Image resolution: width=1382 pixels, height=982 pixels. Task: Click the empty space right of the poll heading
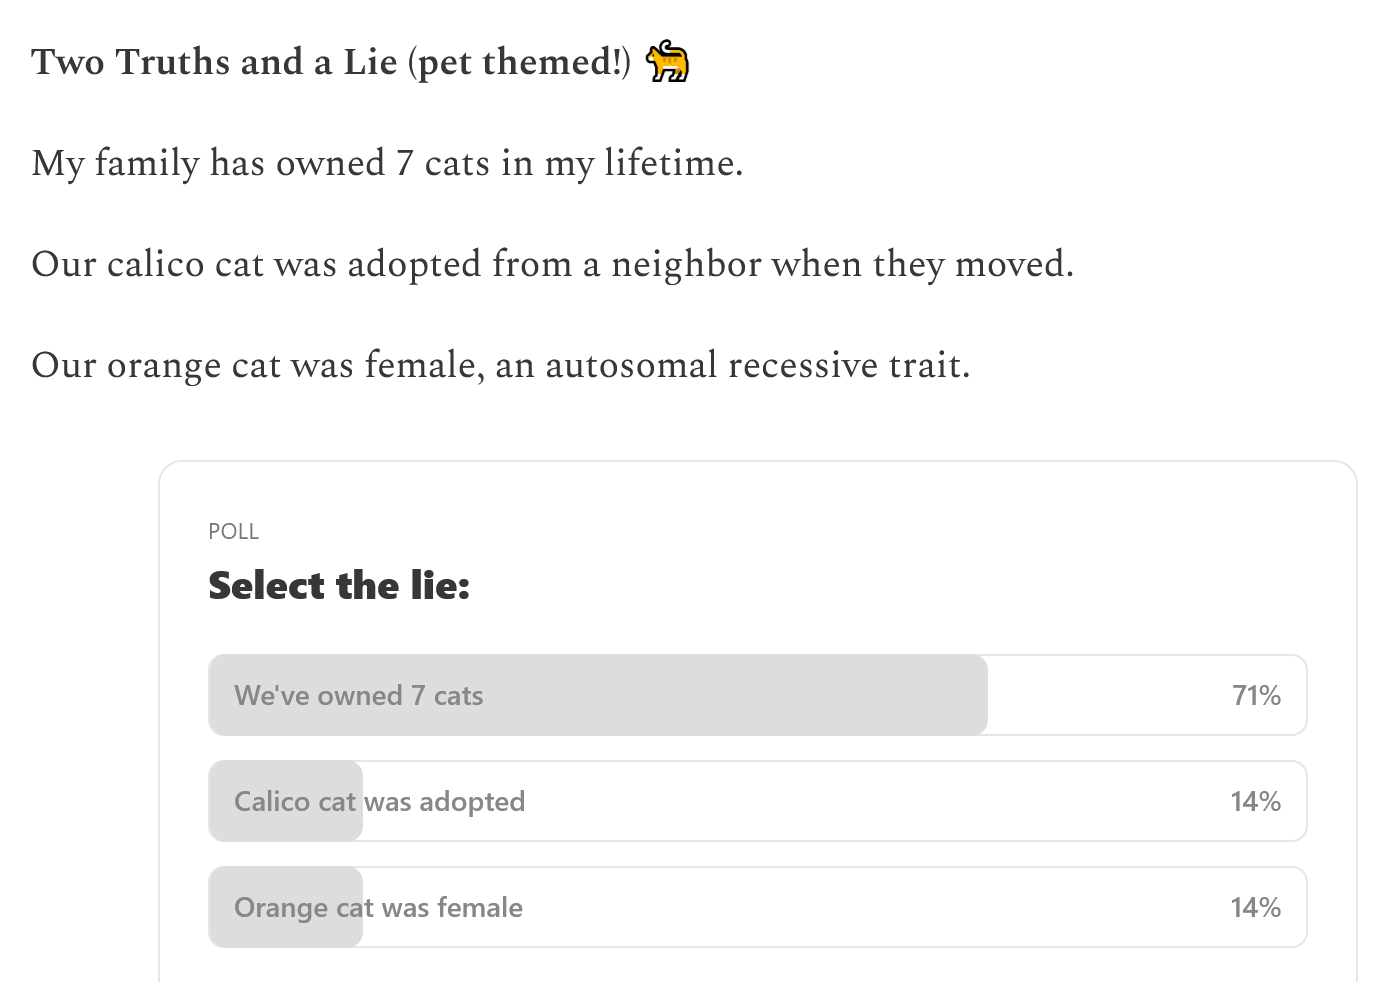888,586
